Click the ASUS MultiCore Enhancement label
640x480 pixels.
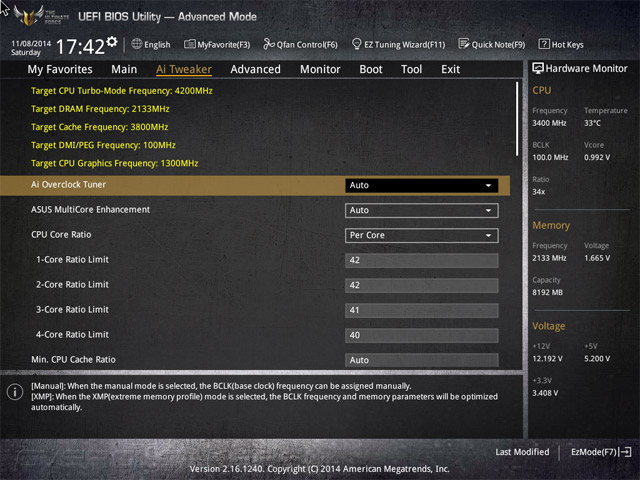(x=91, y=209)
